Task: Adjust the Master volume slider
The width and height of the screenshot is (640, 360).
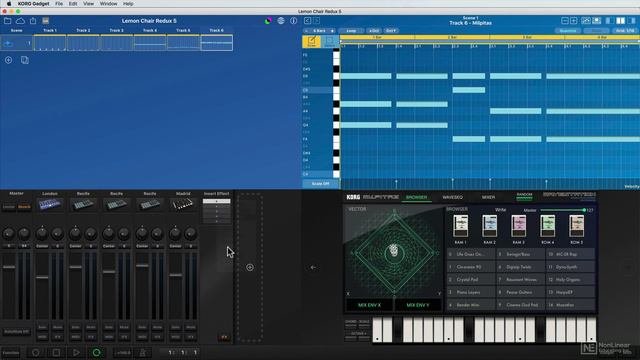Action: (562, 210)
